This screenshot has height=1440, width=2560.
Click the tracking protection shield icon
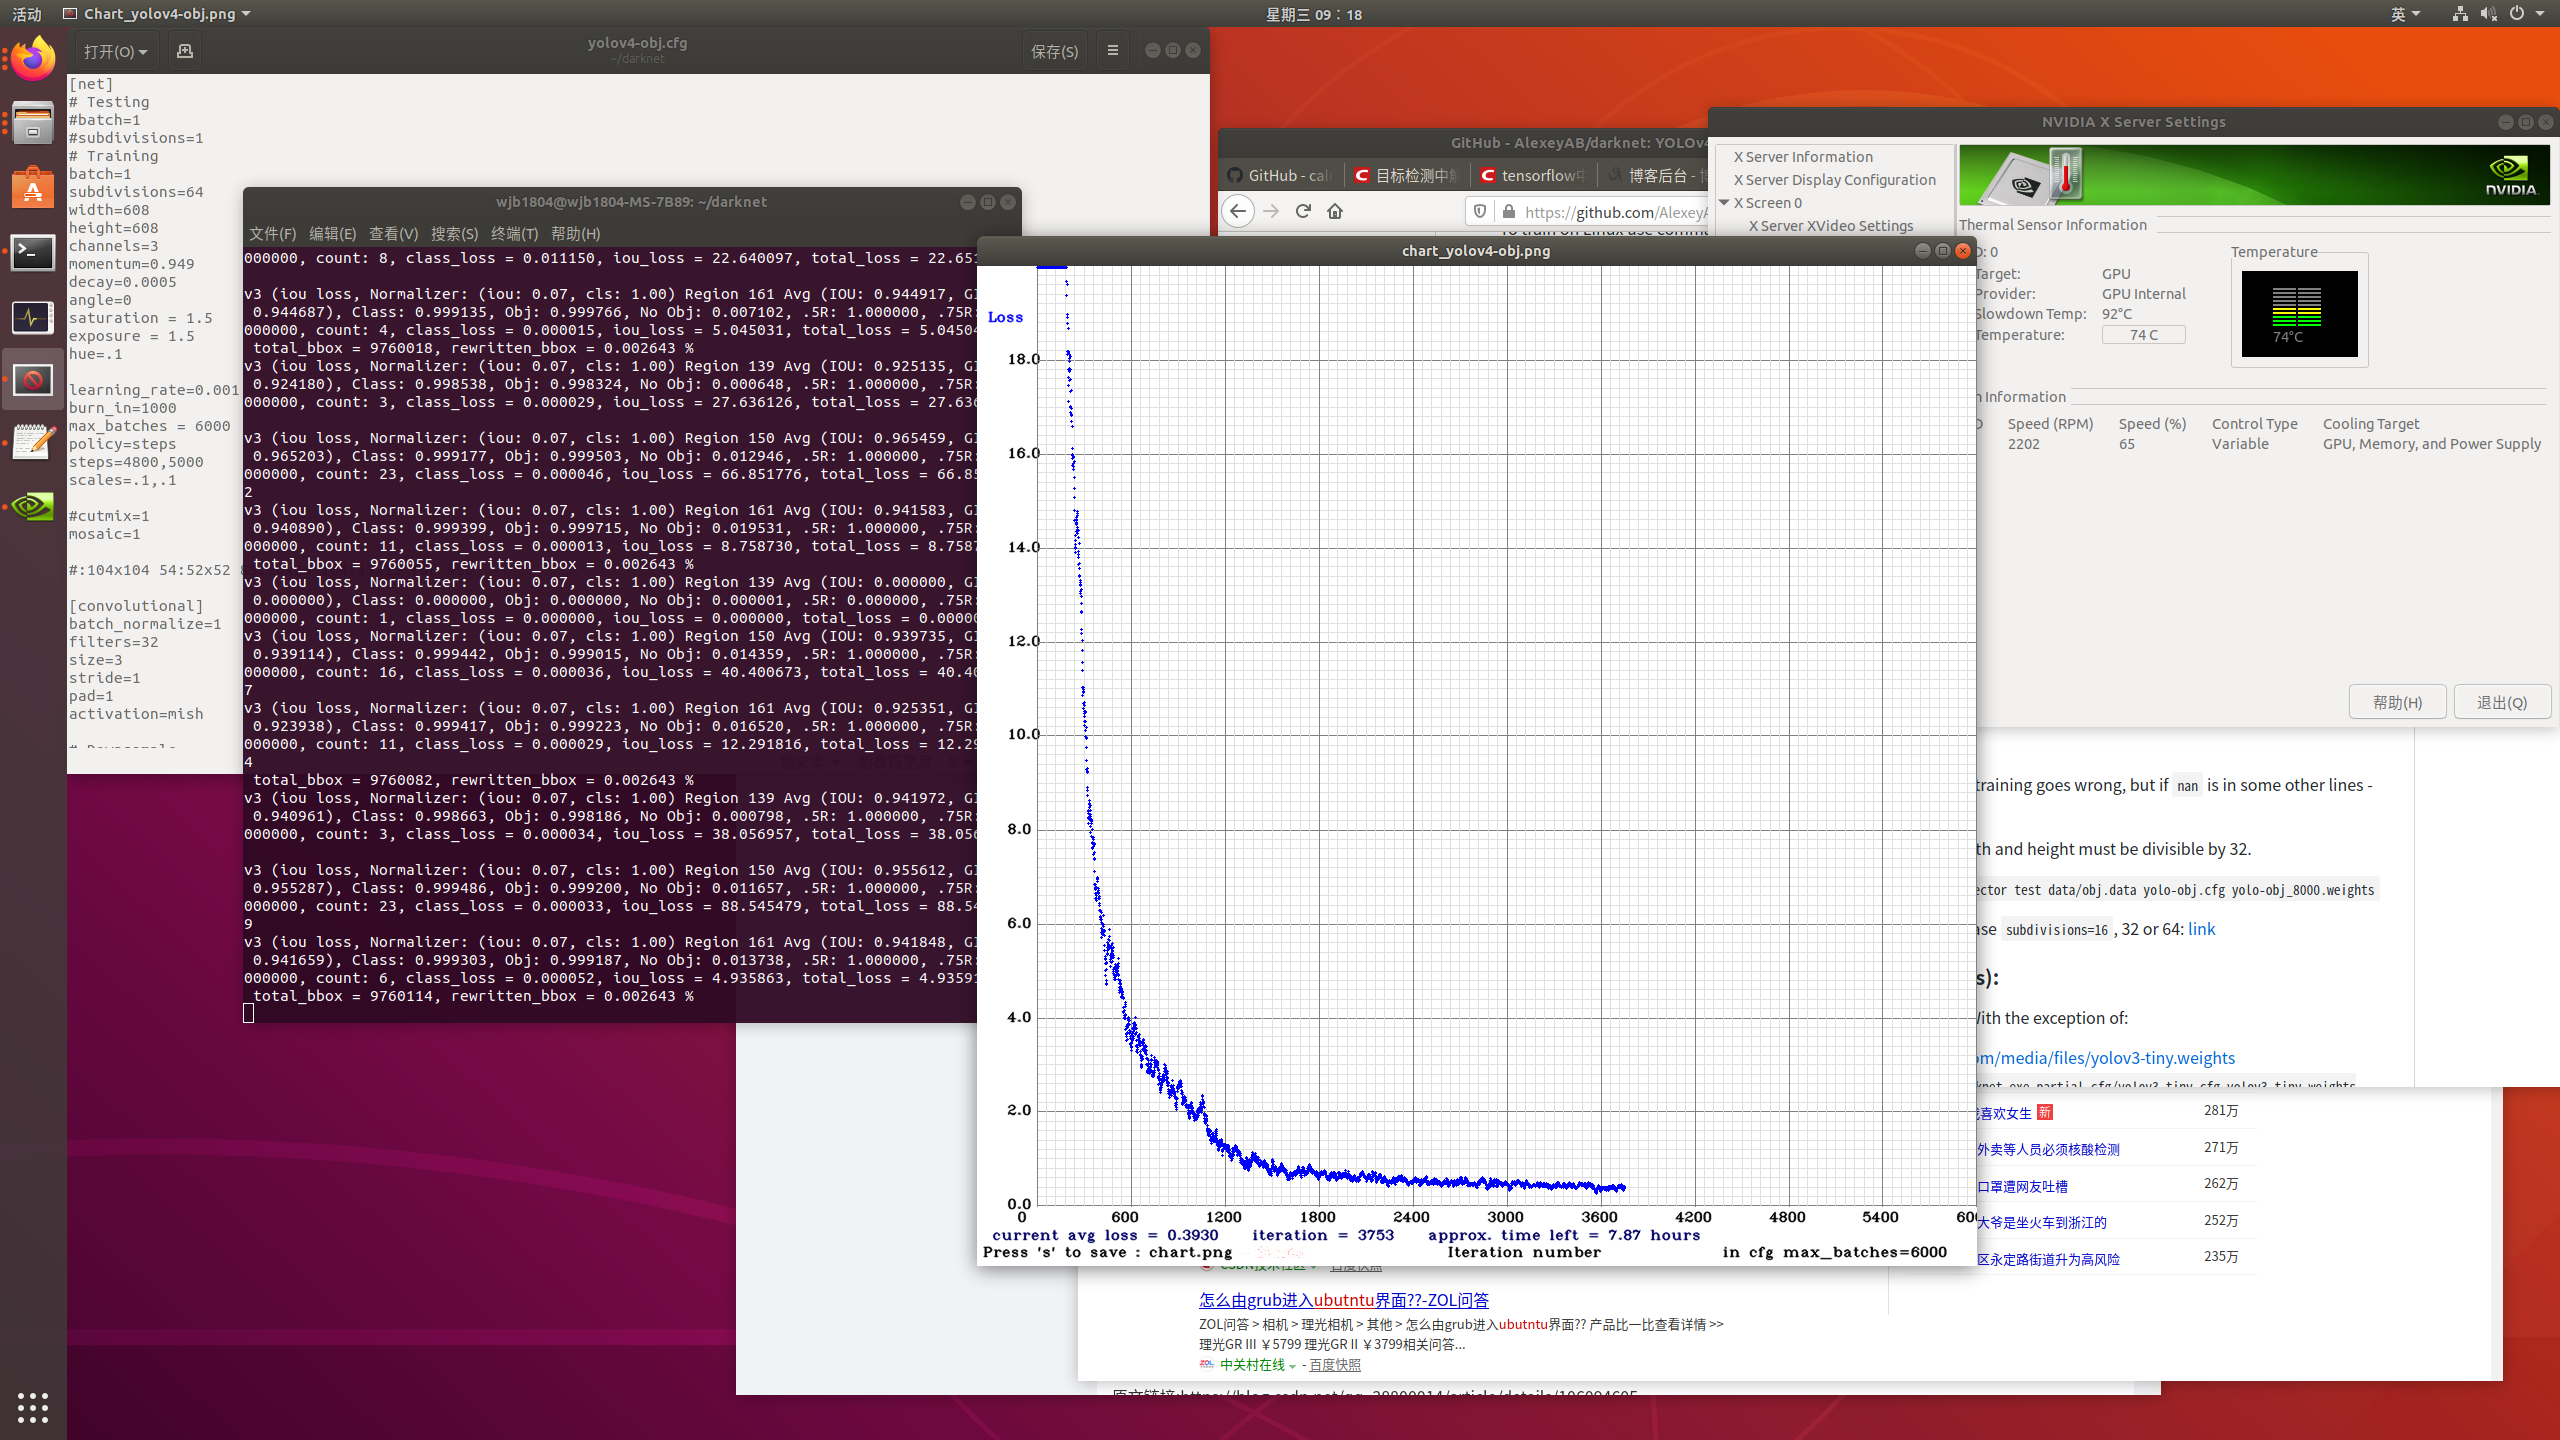click(x=1480, y=211)
